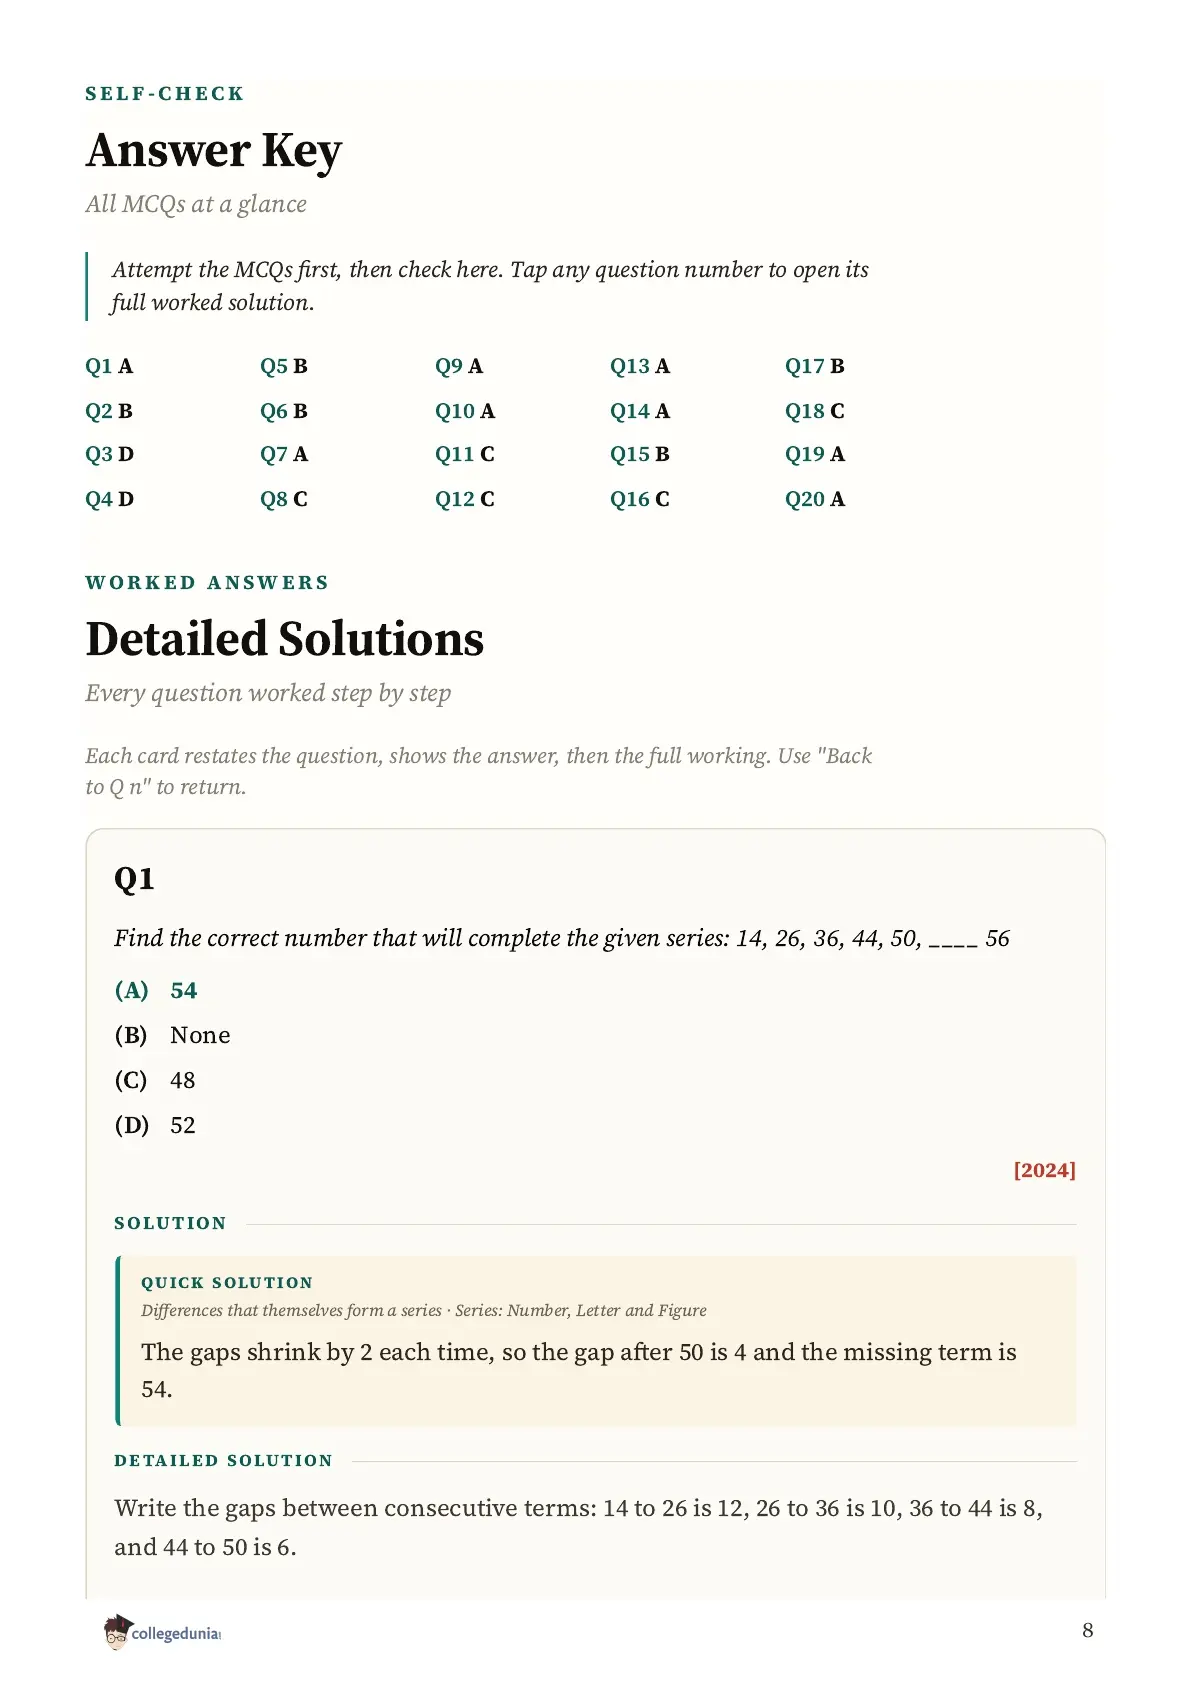1190x1684 pixels.
Task: Open the Q5 answer key link
Action: coord(284,366)
